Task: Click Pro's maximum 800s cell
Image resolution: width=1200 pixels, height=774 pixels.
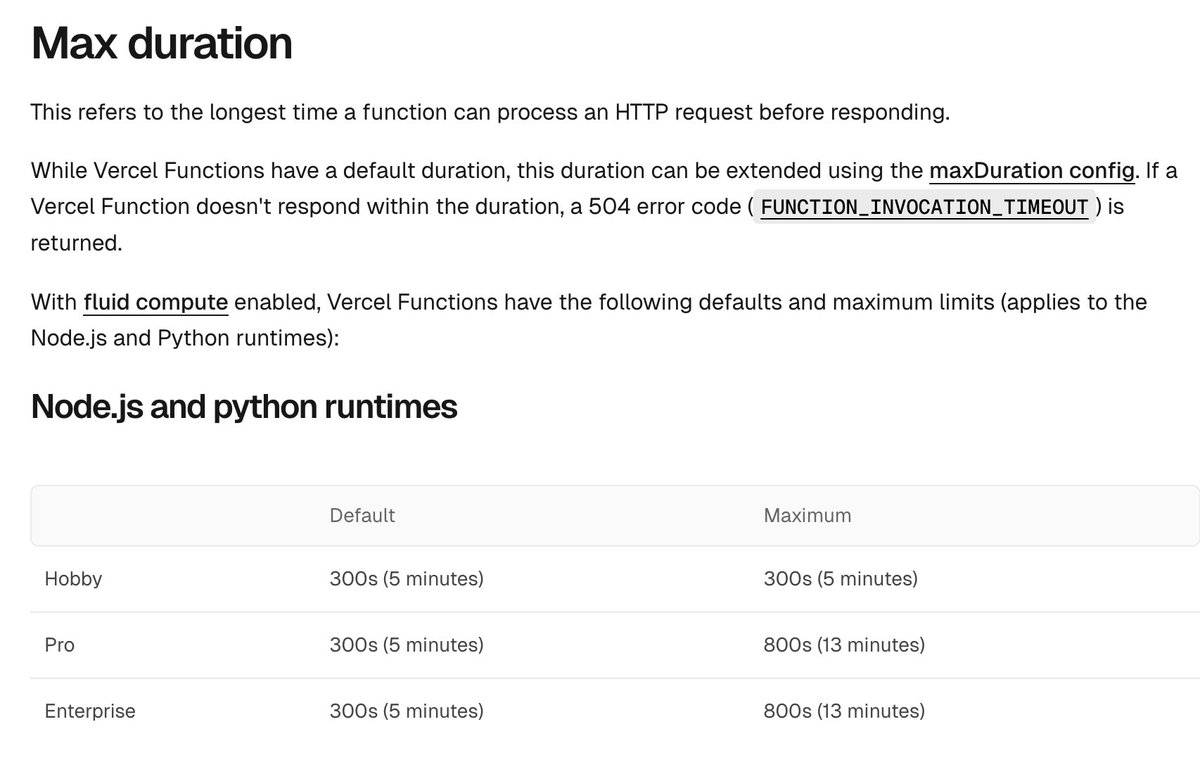Action: pos(844,645)
